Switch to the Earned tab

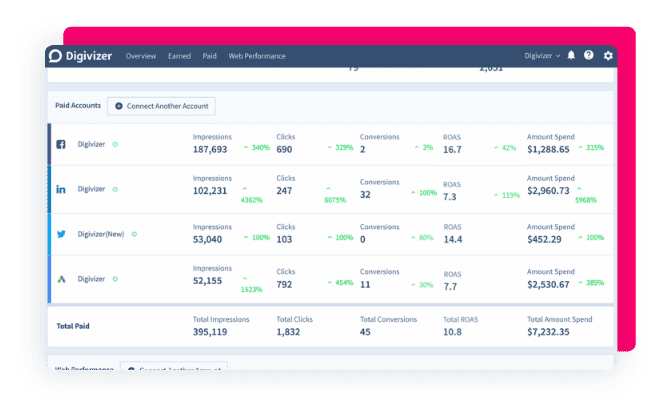(x=179, y=56)
